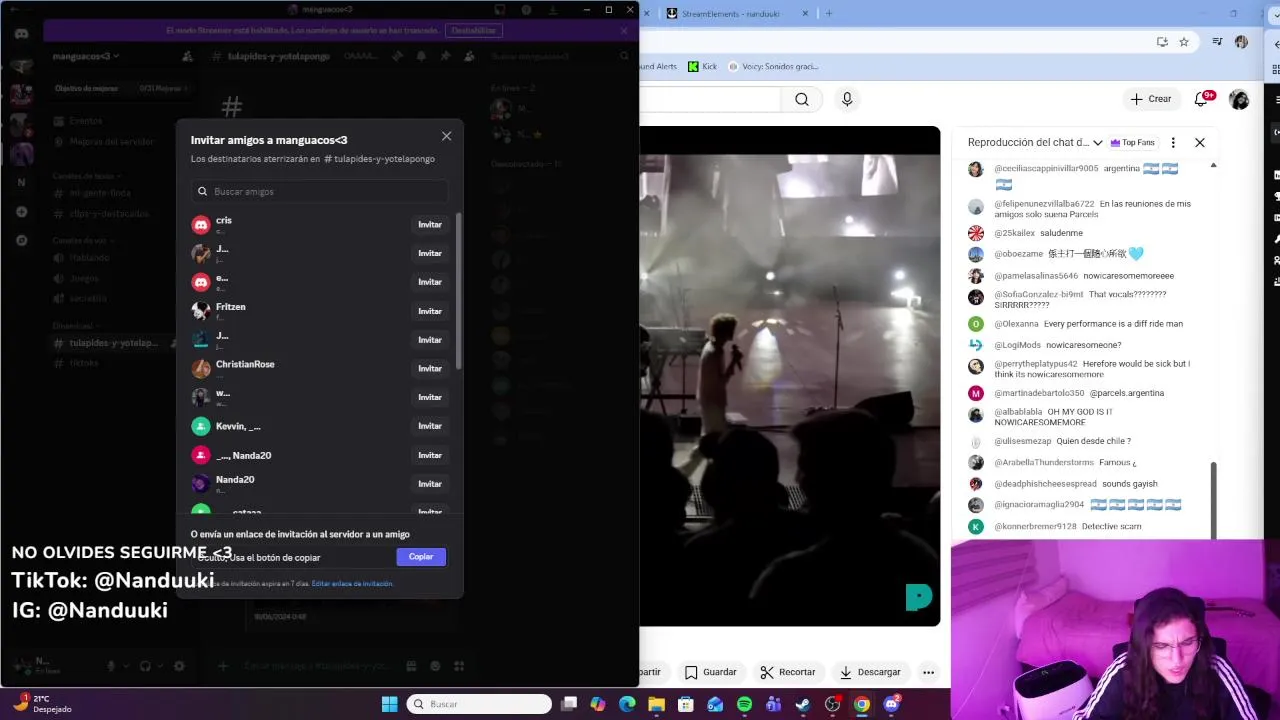1280x720 pixels.
Task: Open the Voicy: Sonidos bookmark
Action: point(773,66)
